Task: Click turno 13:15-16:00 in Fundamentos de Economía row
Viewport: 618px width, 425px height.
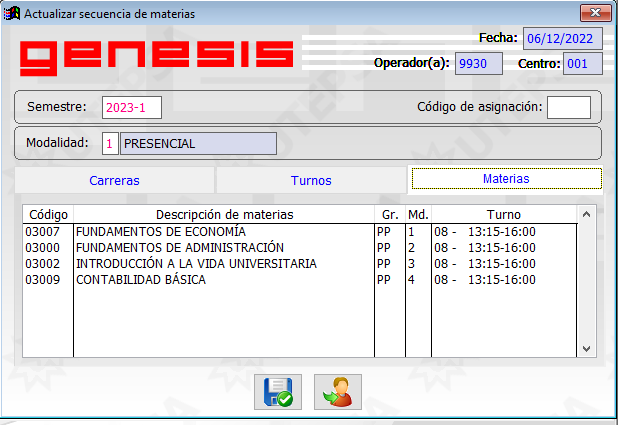Action: point(502,232)
